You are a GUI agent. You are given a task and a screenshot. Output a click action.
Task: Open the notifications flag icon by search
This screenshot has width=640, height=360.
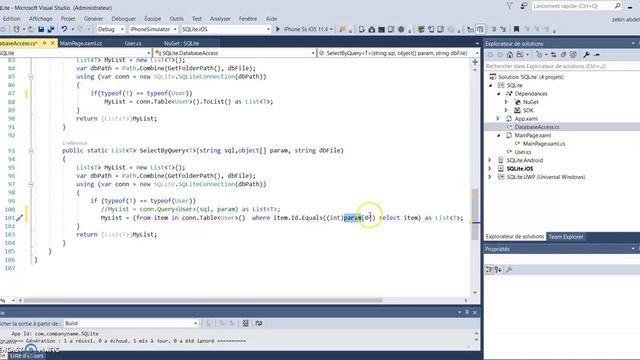(x=510, y=6)
